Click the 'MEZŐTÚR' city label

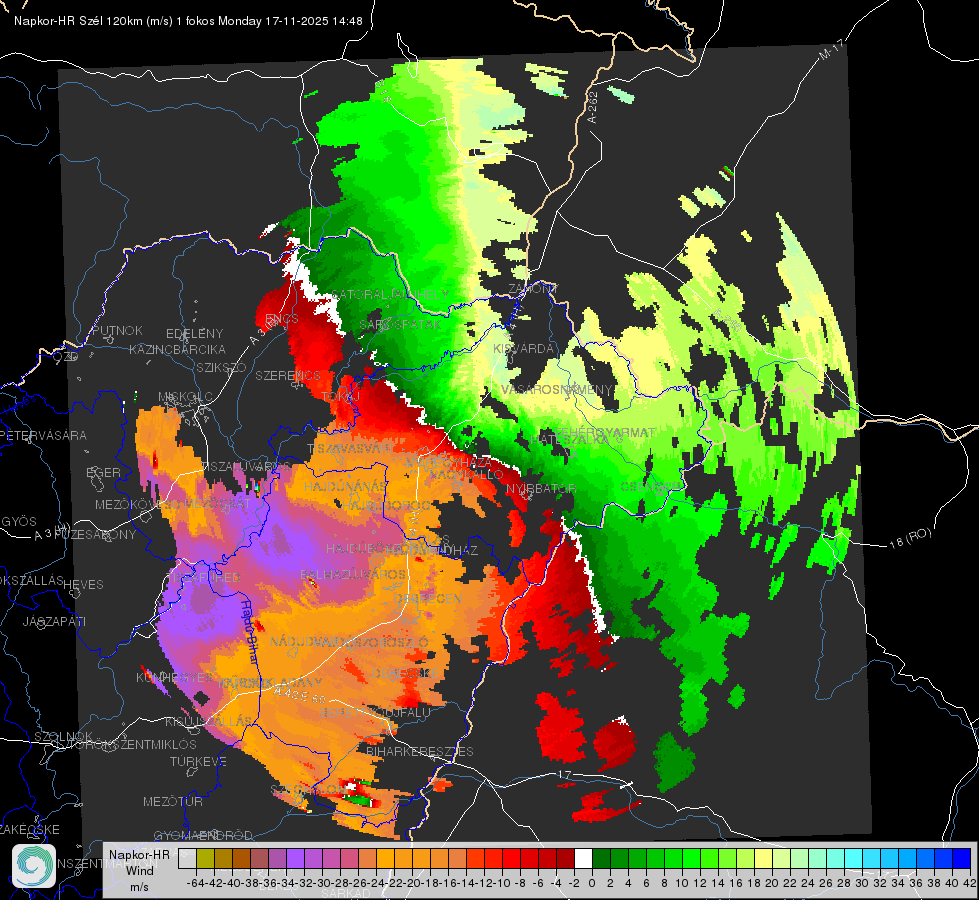tap(173, 801)
